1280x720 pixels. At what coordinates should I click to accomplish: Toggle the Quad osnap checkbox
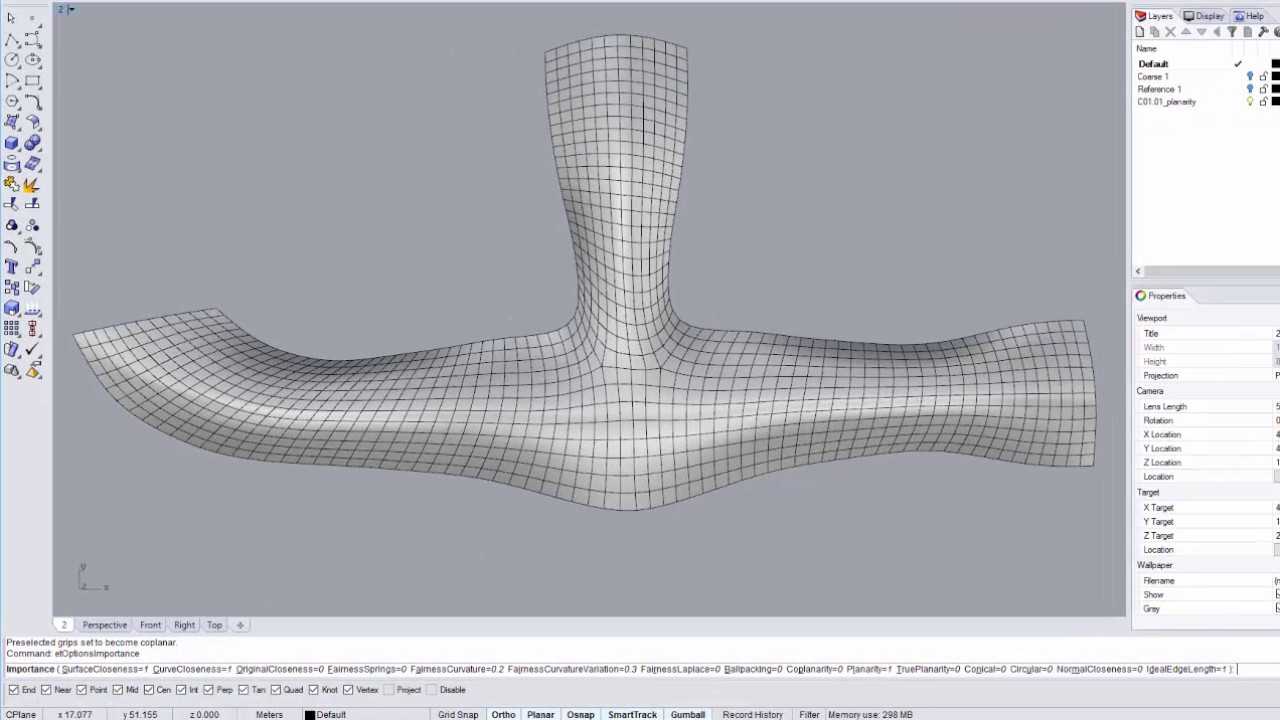(x=274, y=690)
